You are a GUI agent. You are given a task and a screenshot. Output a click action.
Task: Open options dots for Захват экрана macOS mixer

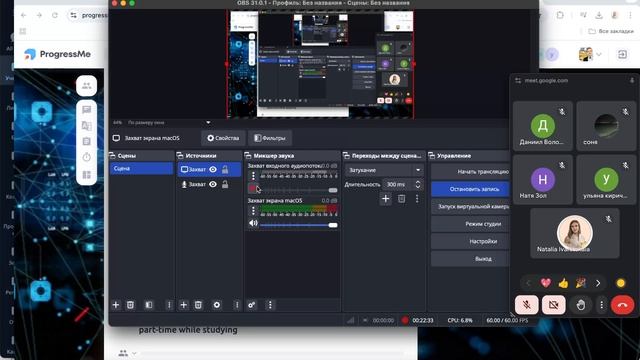tap(253, 211)
